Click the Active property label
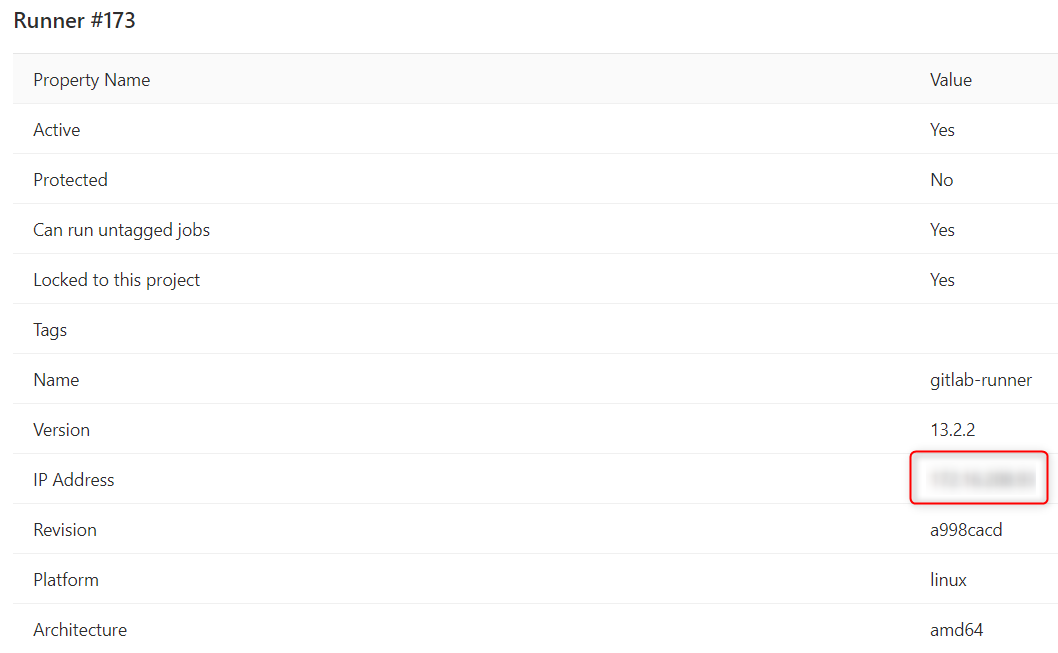This screenshot has height=653, width=1058. click(57, 130)
